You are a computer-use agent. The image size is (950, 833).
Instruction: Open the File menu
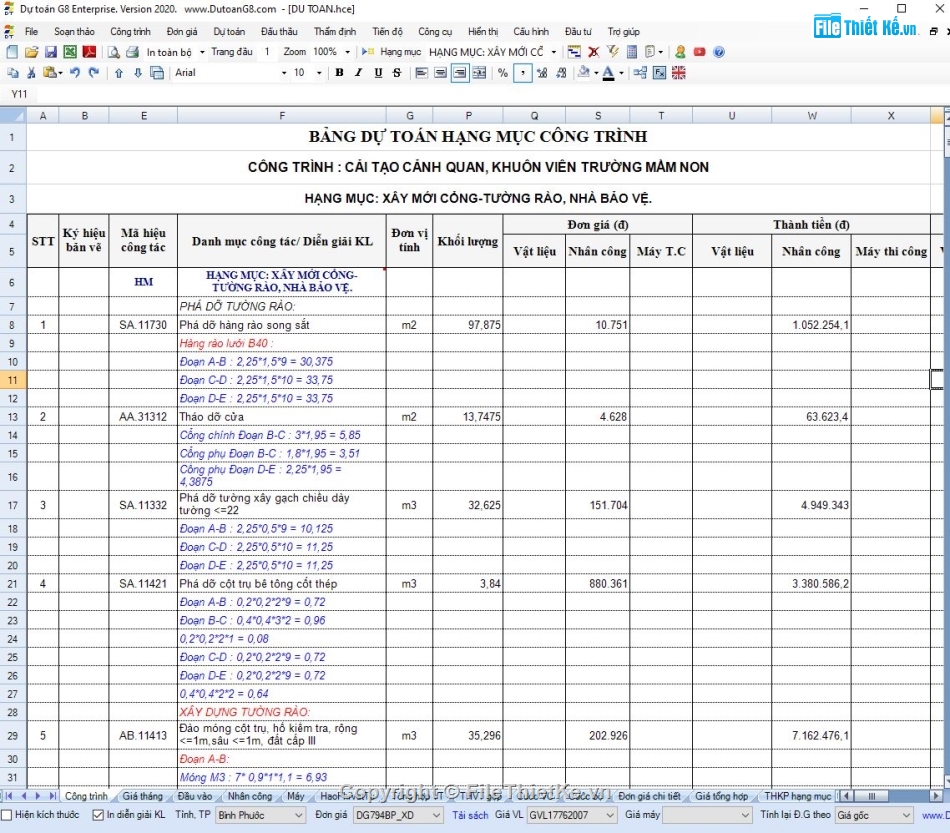point(31,32)
